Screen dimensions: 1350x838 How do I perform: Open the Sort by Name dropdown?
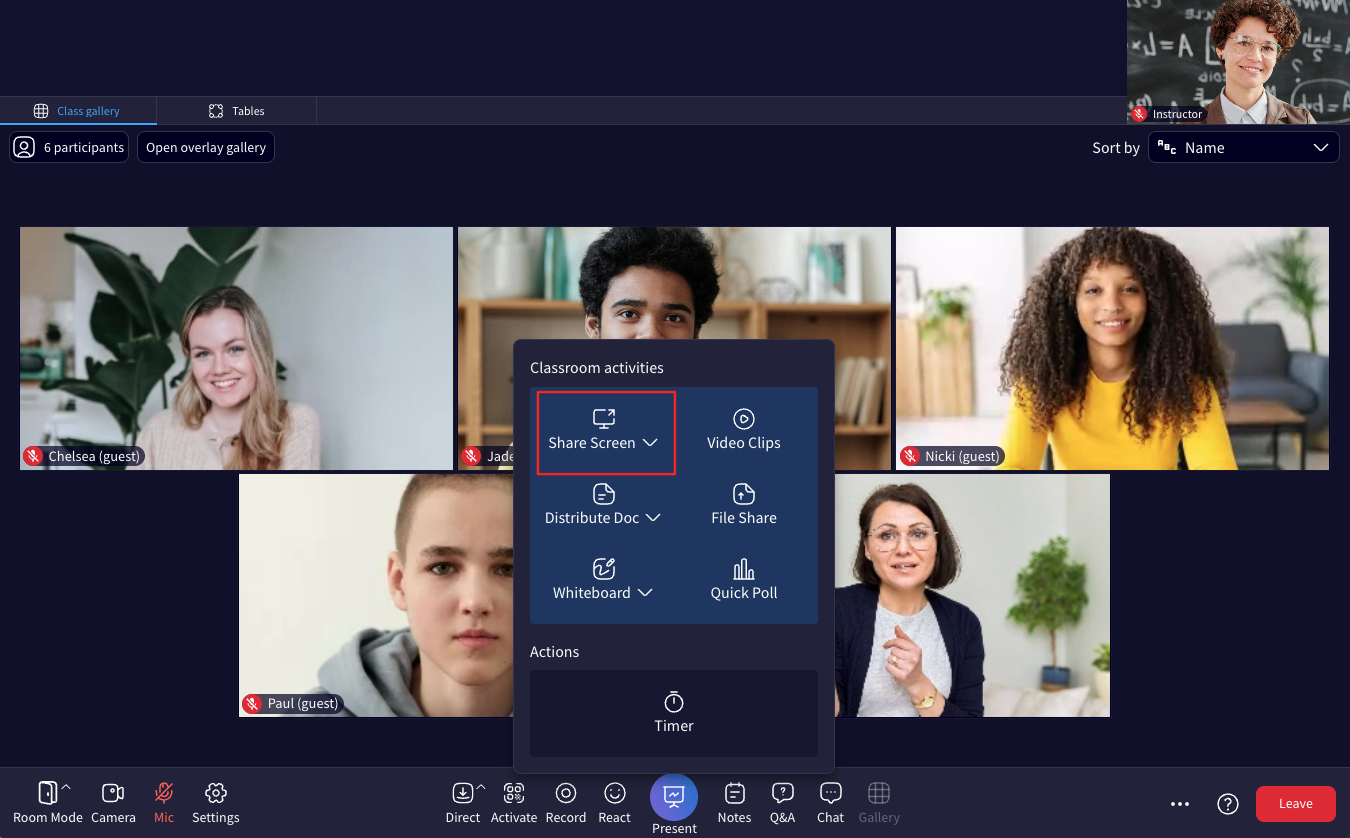[1243, 147]
